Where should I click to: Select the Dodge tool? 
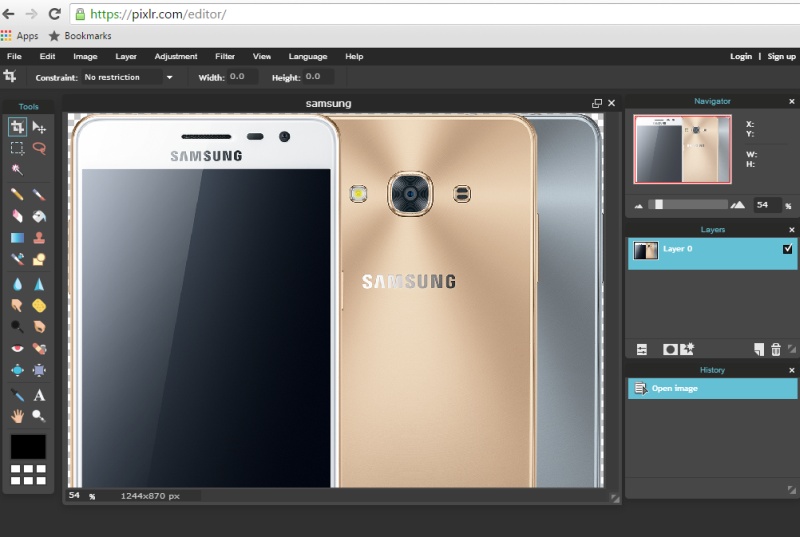17,327
